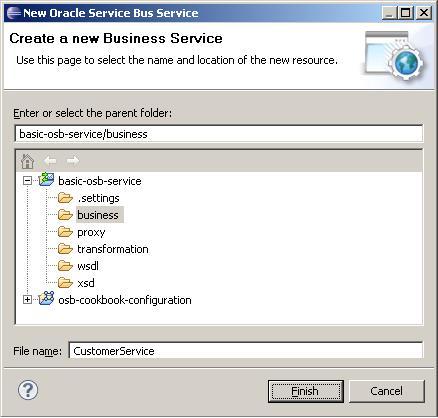Click the File name input field
This screenshot has width=438, height=418.
[x=246, y=350]
